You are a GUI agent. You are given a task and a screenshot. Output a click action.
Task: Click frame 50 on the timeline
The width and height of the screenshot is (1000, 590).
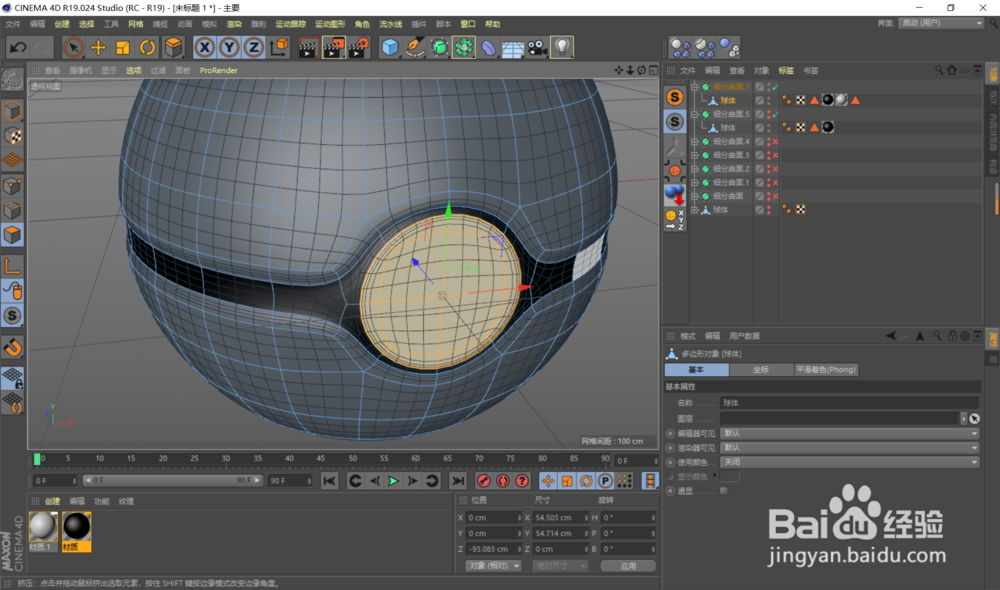(x=353, y=459)
